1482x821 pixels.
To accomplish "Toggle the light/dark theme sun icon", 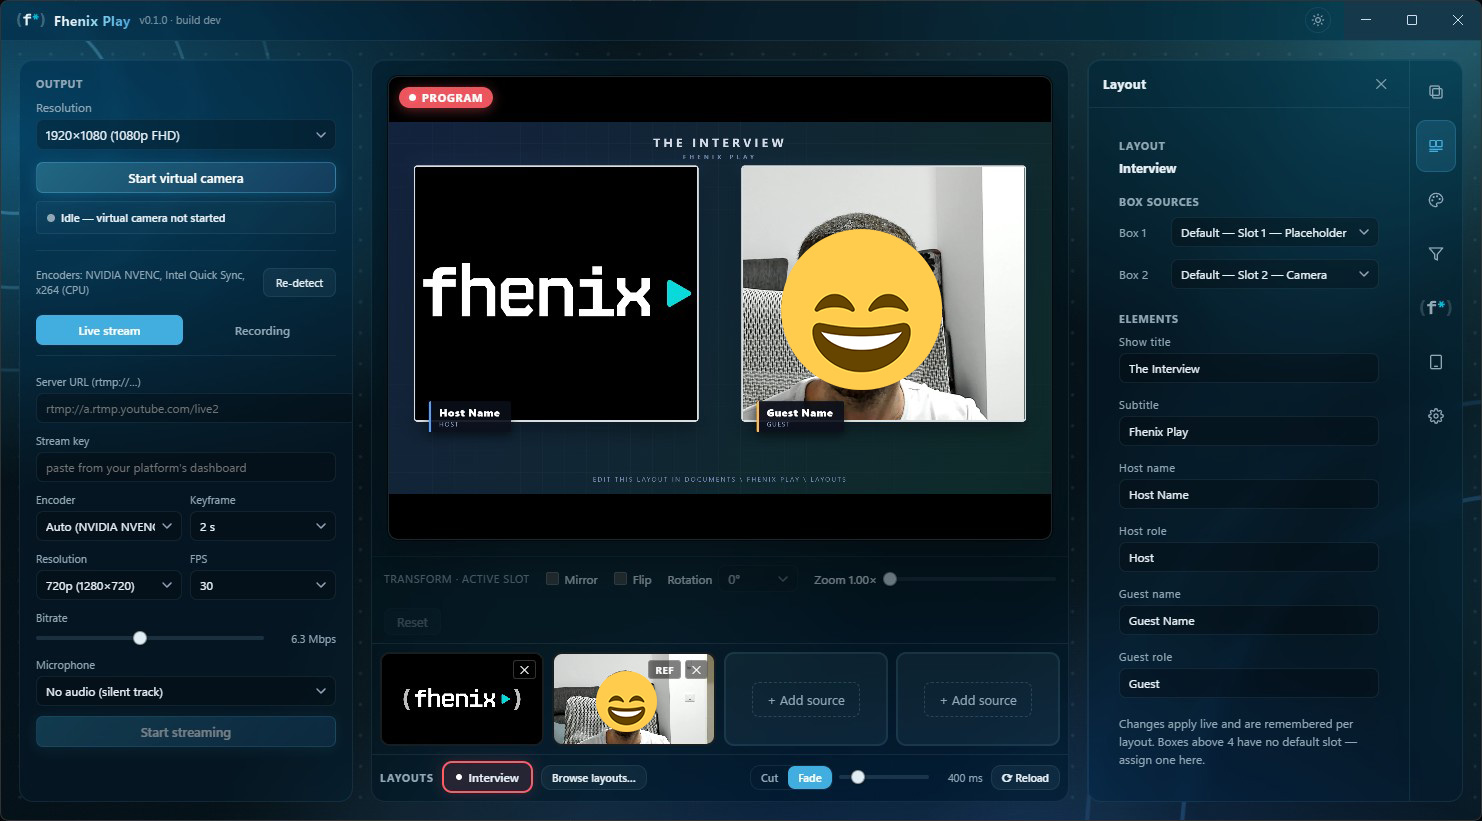I will pyautogui.click(x=1318, y=20).
